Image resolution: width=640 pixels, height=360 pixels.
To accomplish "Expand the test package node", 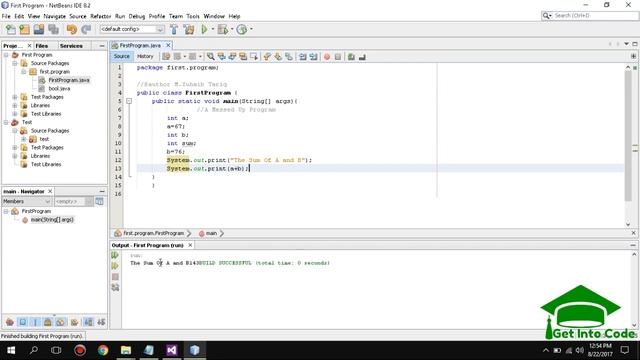I will (x=24, y=139).
